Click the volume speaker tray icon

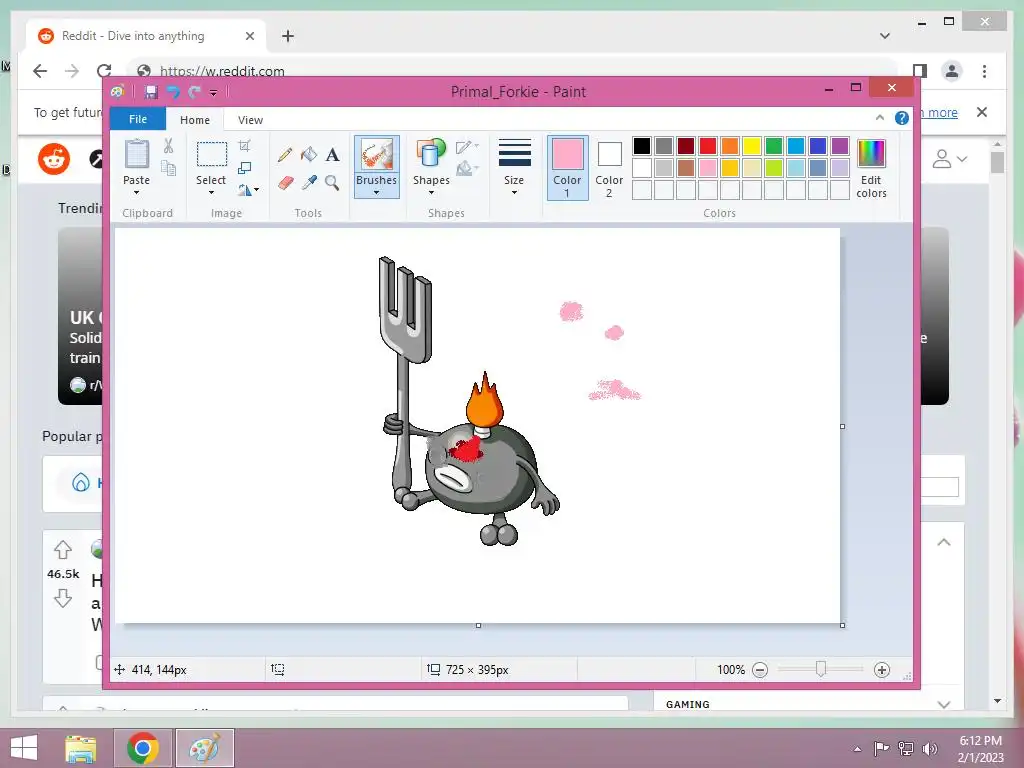[930, 749]
